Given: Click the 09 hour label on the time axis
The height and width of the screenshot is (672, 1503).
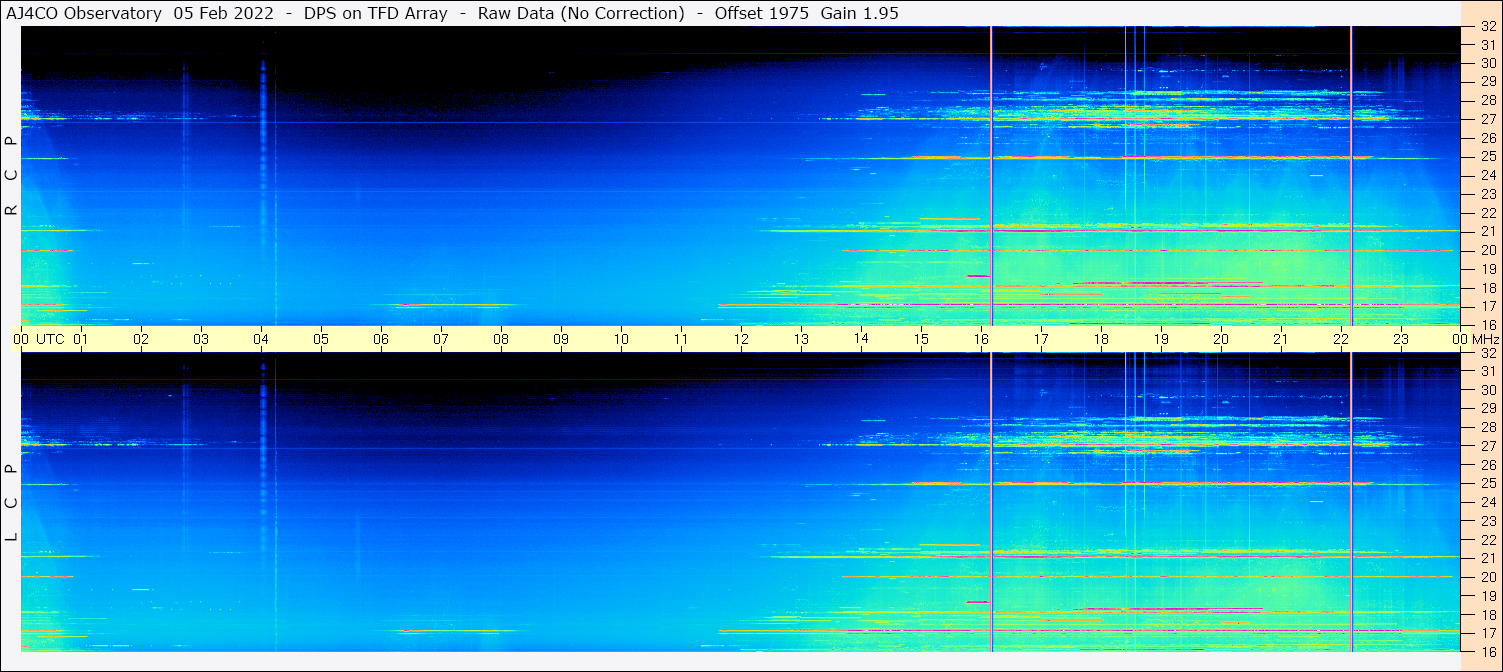Looking at the screenshot, I should coord(561,339).
